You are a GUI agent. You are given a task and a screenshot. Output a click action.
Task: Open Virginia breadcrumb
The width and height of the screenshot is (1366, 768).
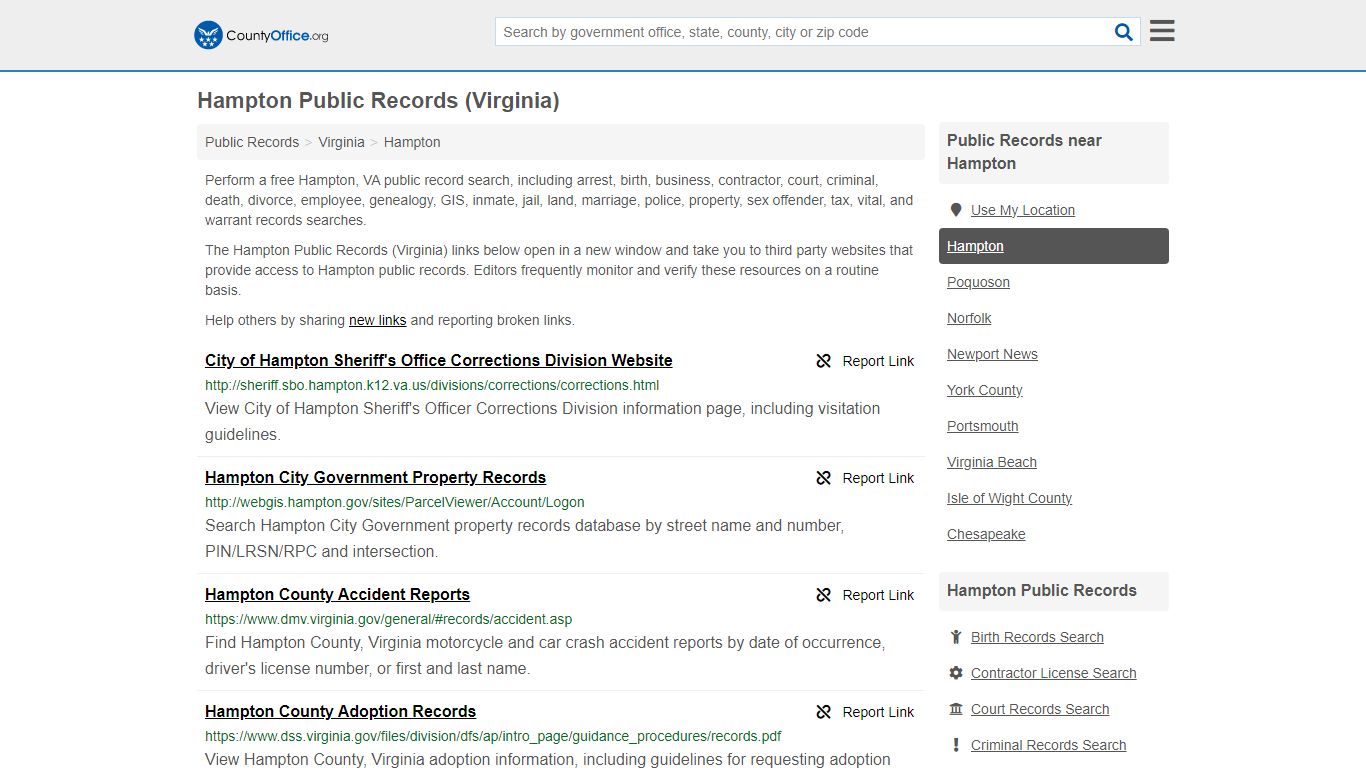coord(341,142)
